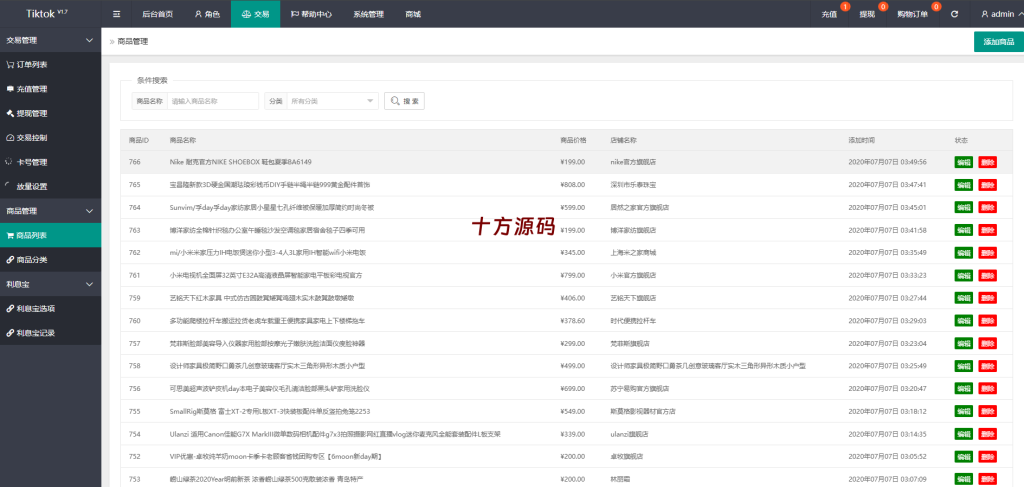Click price ¥808.00 in row 765
Viewport: 1024px width, 487px height.
coord(573,185)
